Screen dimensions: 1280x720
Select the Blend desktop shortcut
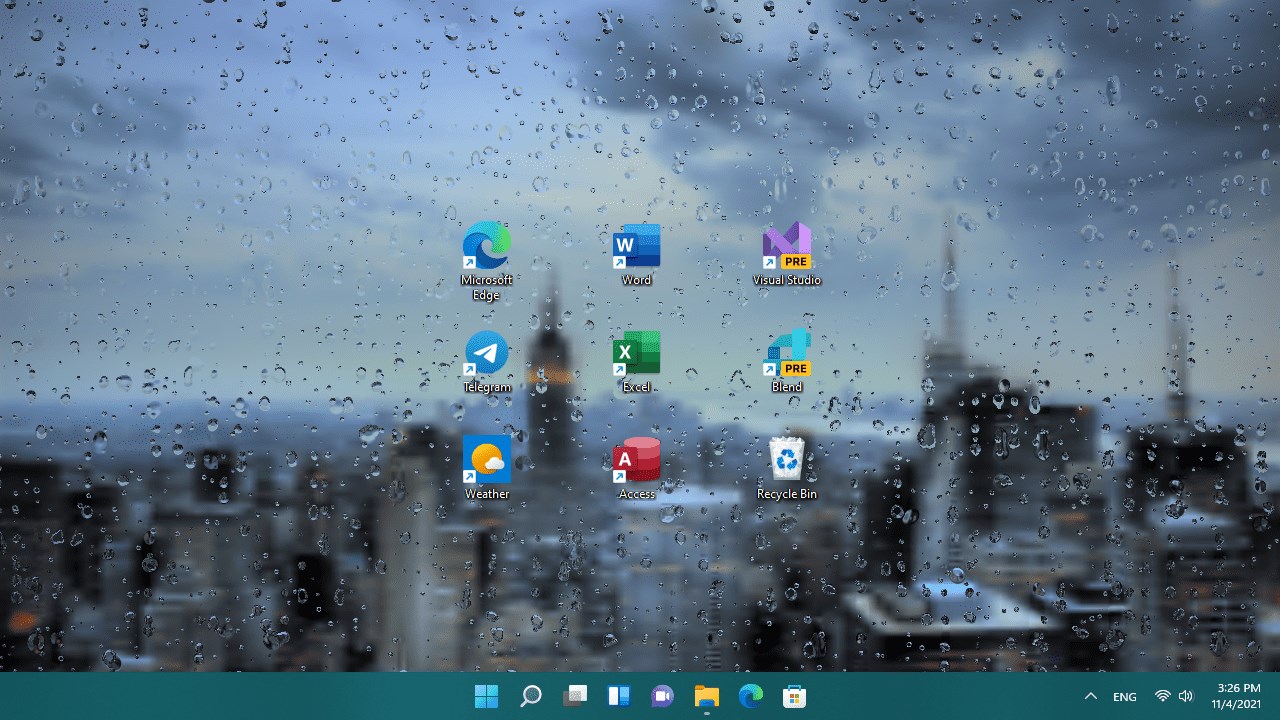click(787, 362)
